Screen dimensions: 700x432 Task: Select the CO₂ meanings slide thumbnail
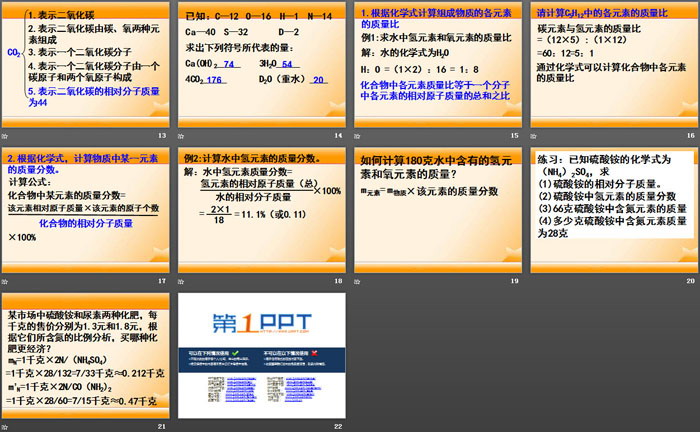click(86, 64)
